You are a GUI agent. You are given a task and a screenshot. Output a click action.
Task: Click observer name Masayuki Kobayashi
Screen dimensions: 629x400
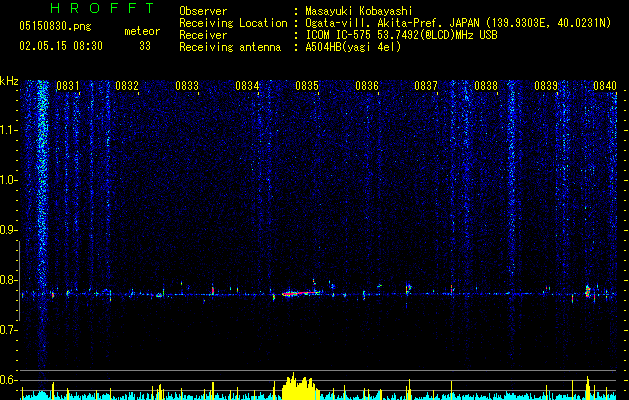pos(359,11)
